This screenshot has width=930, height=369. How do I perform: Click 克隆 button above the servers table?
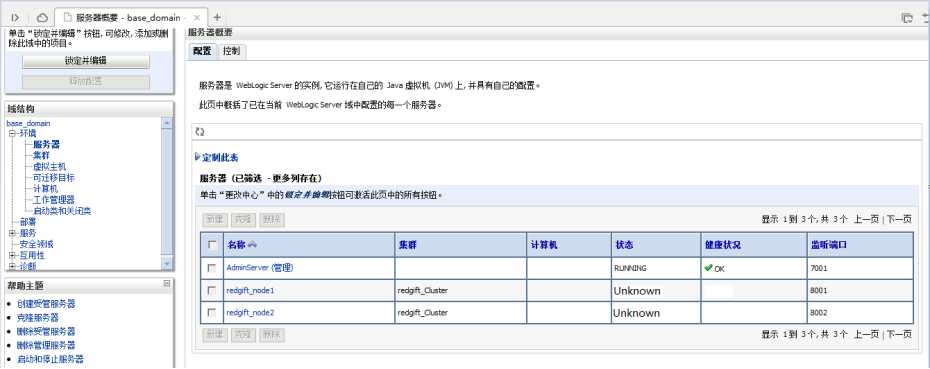point(243,220)
